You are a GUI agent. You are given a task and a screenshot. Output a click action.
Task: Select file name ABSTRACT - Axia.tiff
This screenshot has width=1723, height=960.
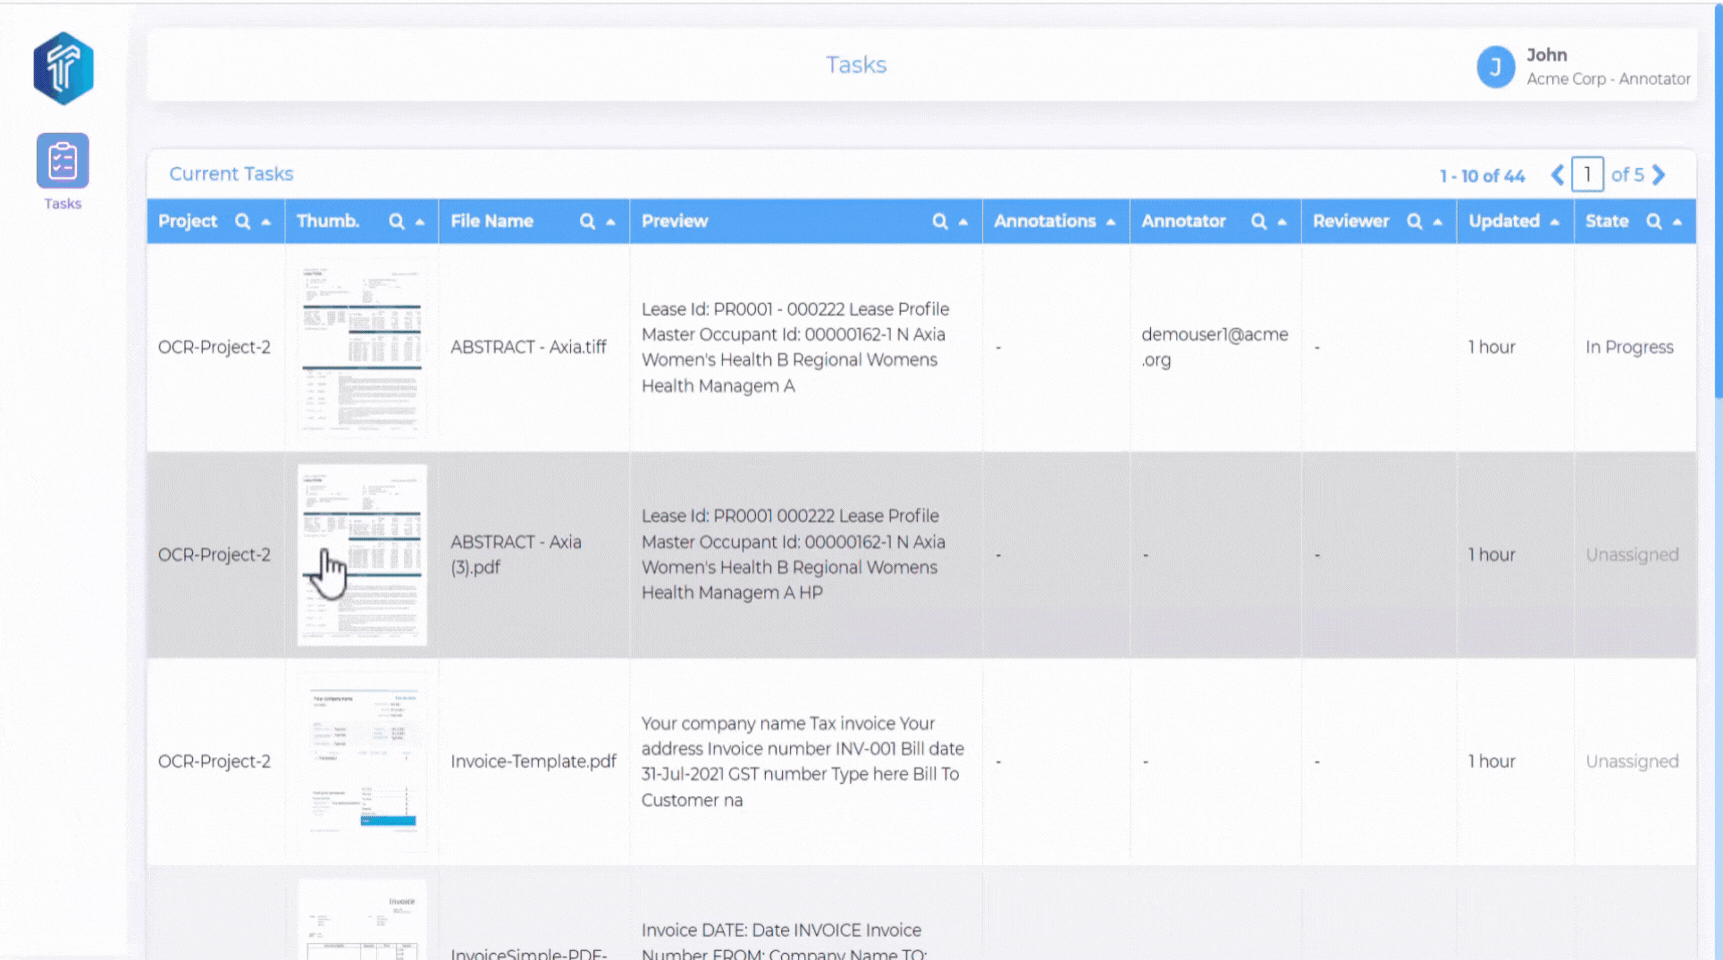(x=528, y=347)
